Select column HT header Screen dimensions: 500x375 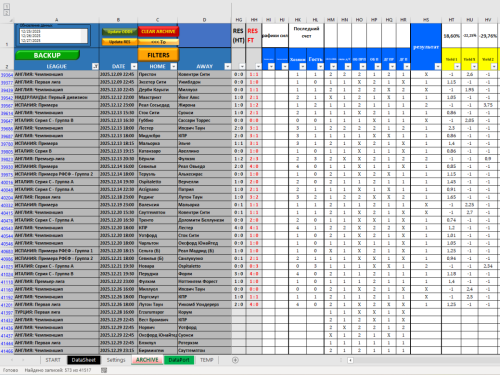pyautogui.click(x=451, y=20)
